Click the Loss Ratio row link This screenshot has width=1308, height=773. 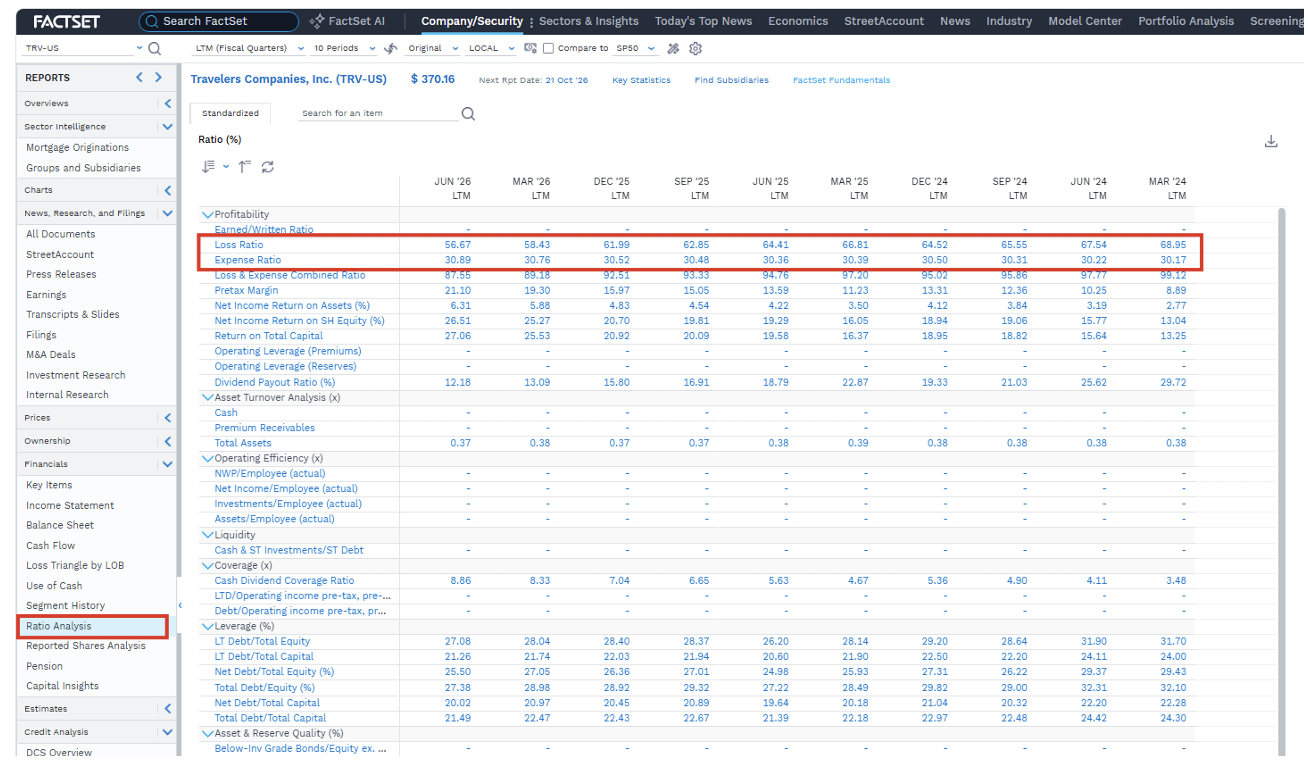(x=239, y=245)
